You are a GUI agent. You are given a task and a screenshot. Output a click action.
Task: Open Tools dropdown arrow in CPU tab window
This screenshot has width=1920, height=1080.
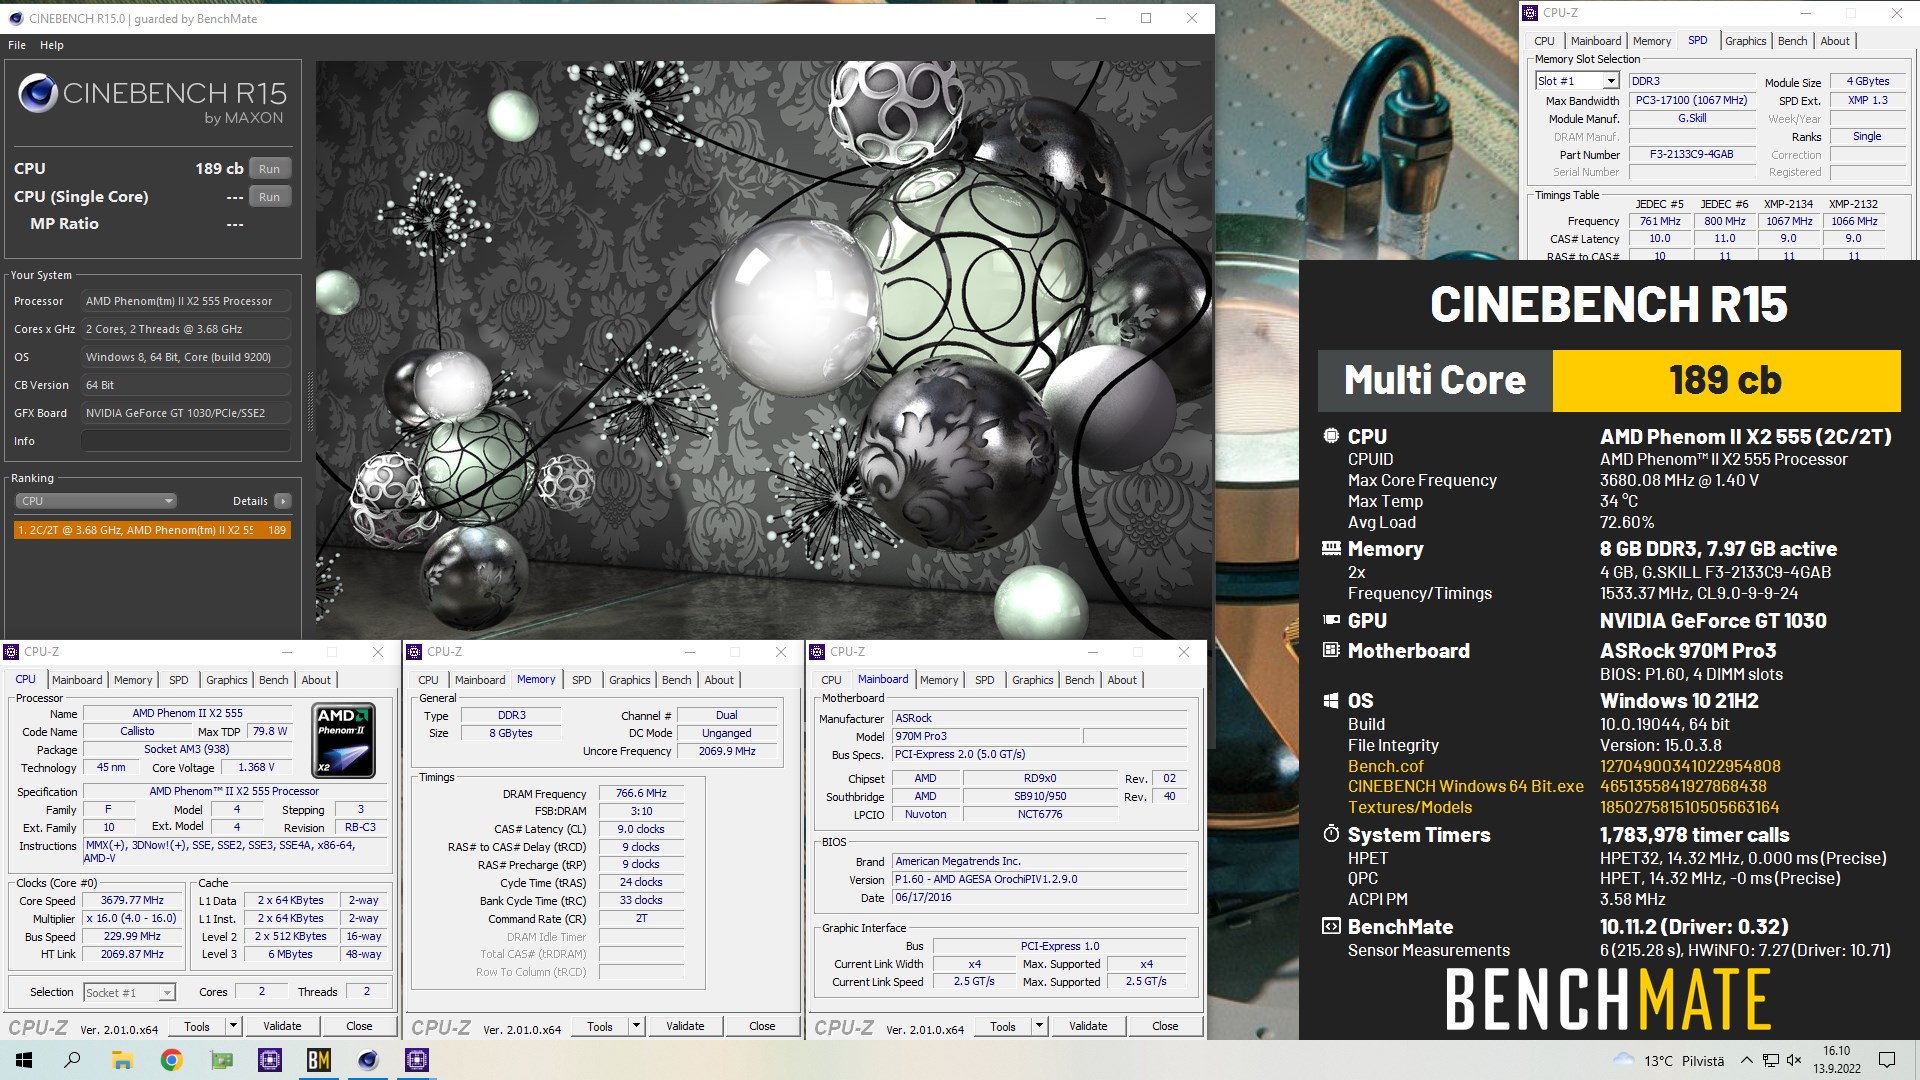click(x=233, y=1026)
